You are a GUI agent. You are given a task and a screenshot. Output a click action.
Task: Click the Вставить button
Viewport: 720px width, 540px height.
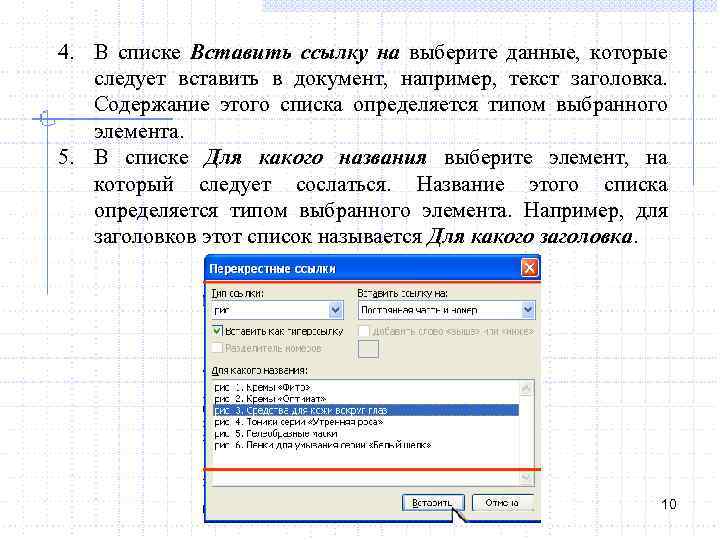[x=433, y=503]
